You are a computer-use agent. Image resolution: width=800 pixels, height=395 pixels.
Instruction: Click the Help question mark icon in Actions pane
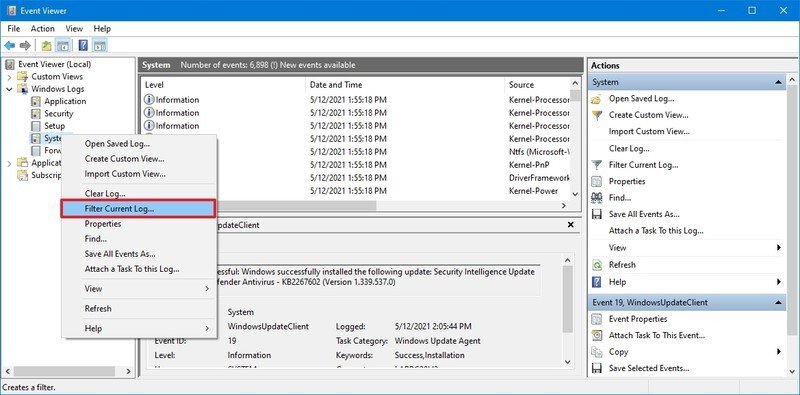(596, 282)
